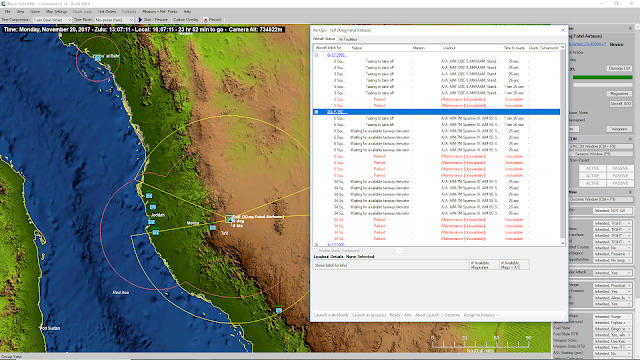This screenshot has width=640, height=360.
Task: Collapse the highlighted F-15C group row
Action: tap(316, 112)
